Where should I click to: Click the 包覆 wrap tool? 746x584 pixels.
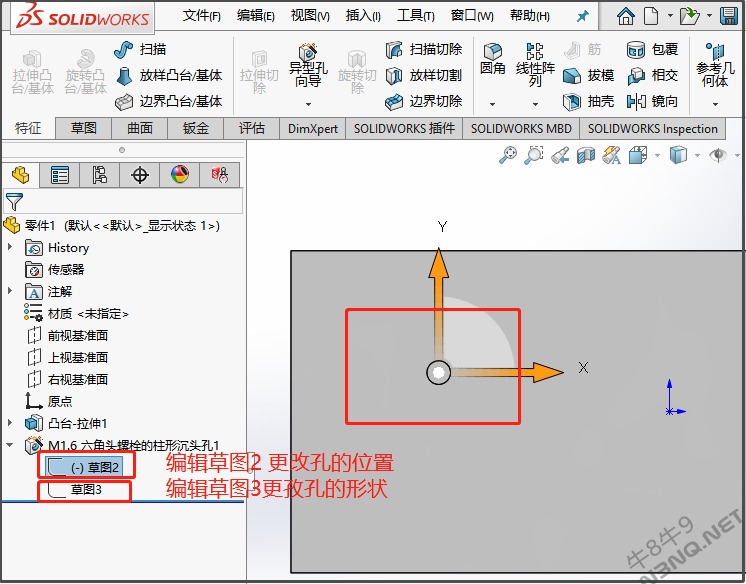[x=652, y=49]
